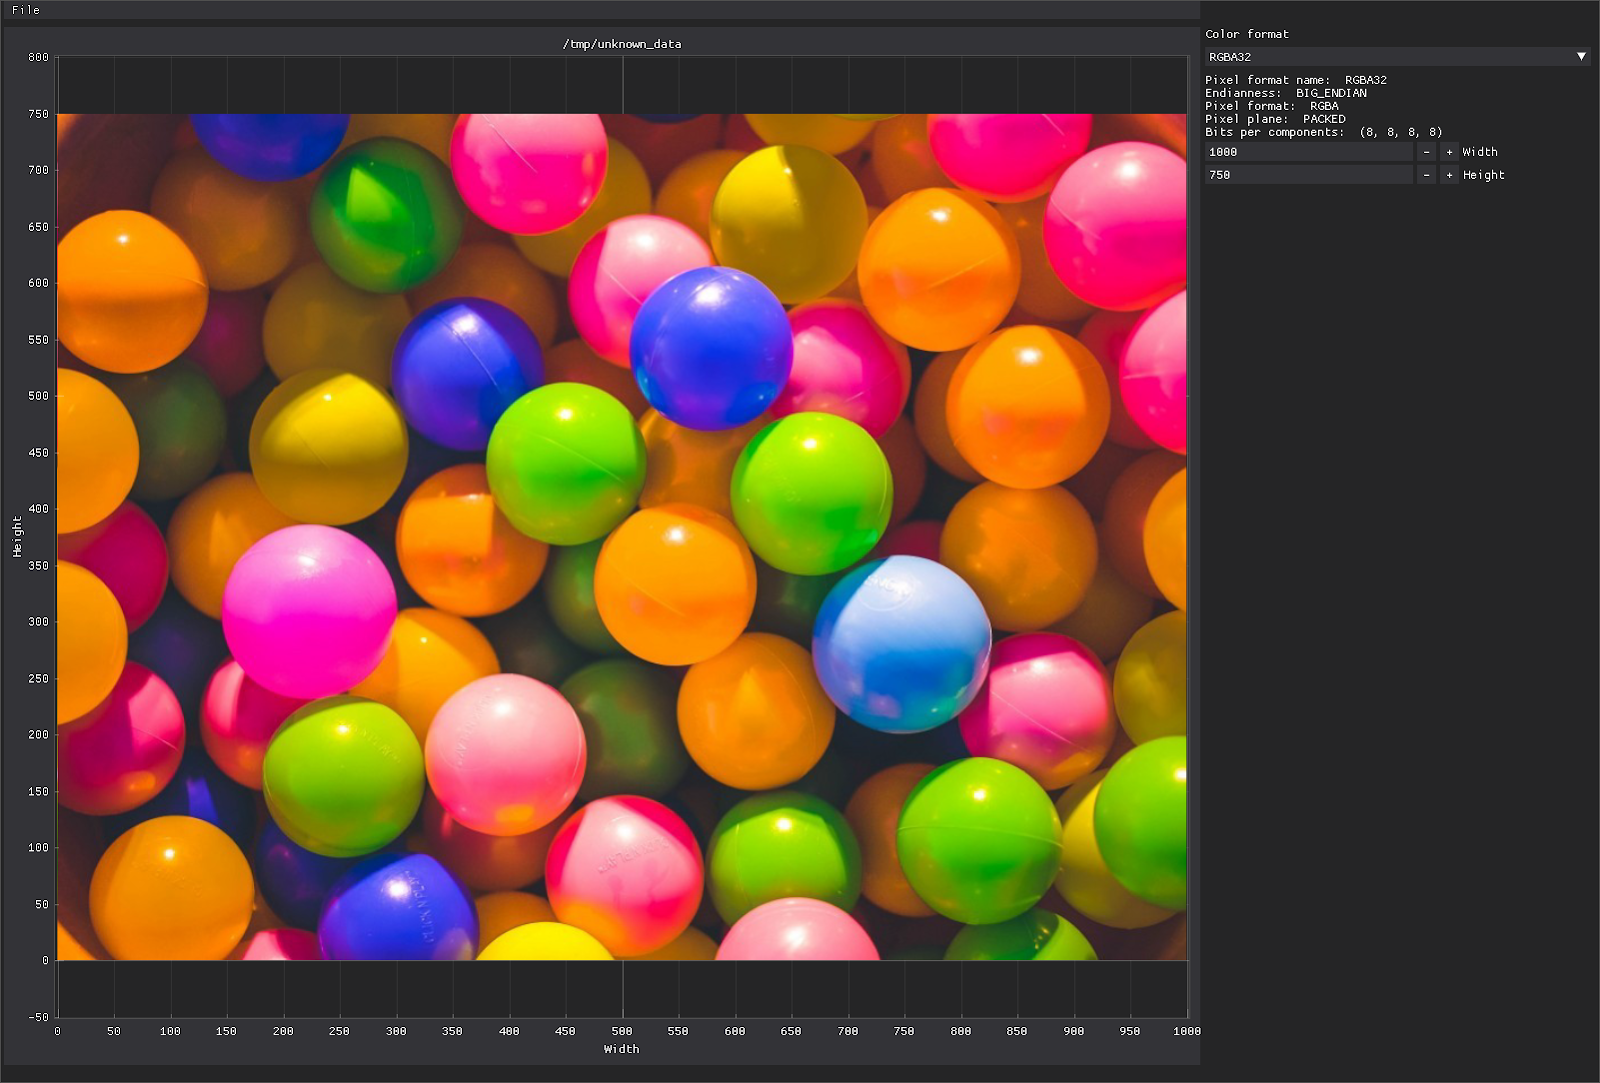Click the 'Color format' heading label
This screenshot has width=1600, height=1083.
1247,34
